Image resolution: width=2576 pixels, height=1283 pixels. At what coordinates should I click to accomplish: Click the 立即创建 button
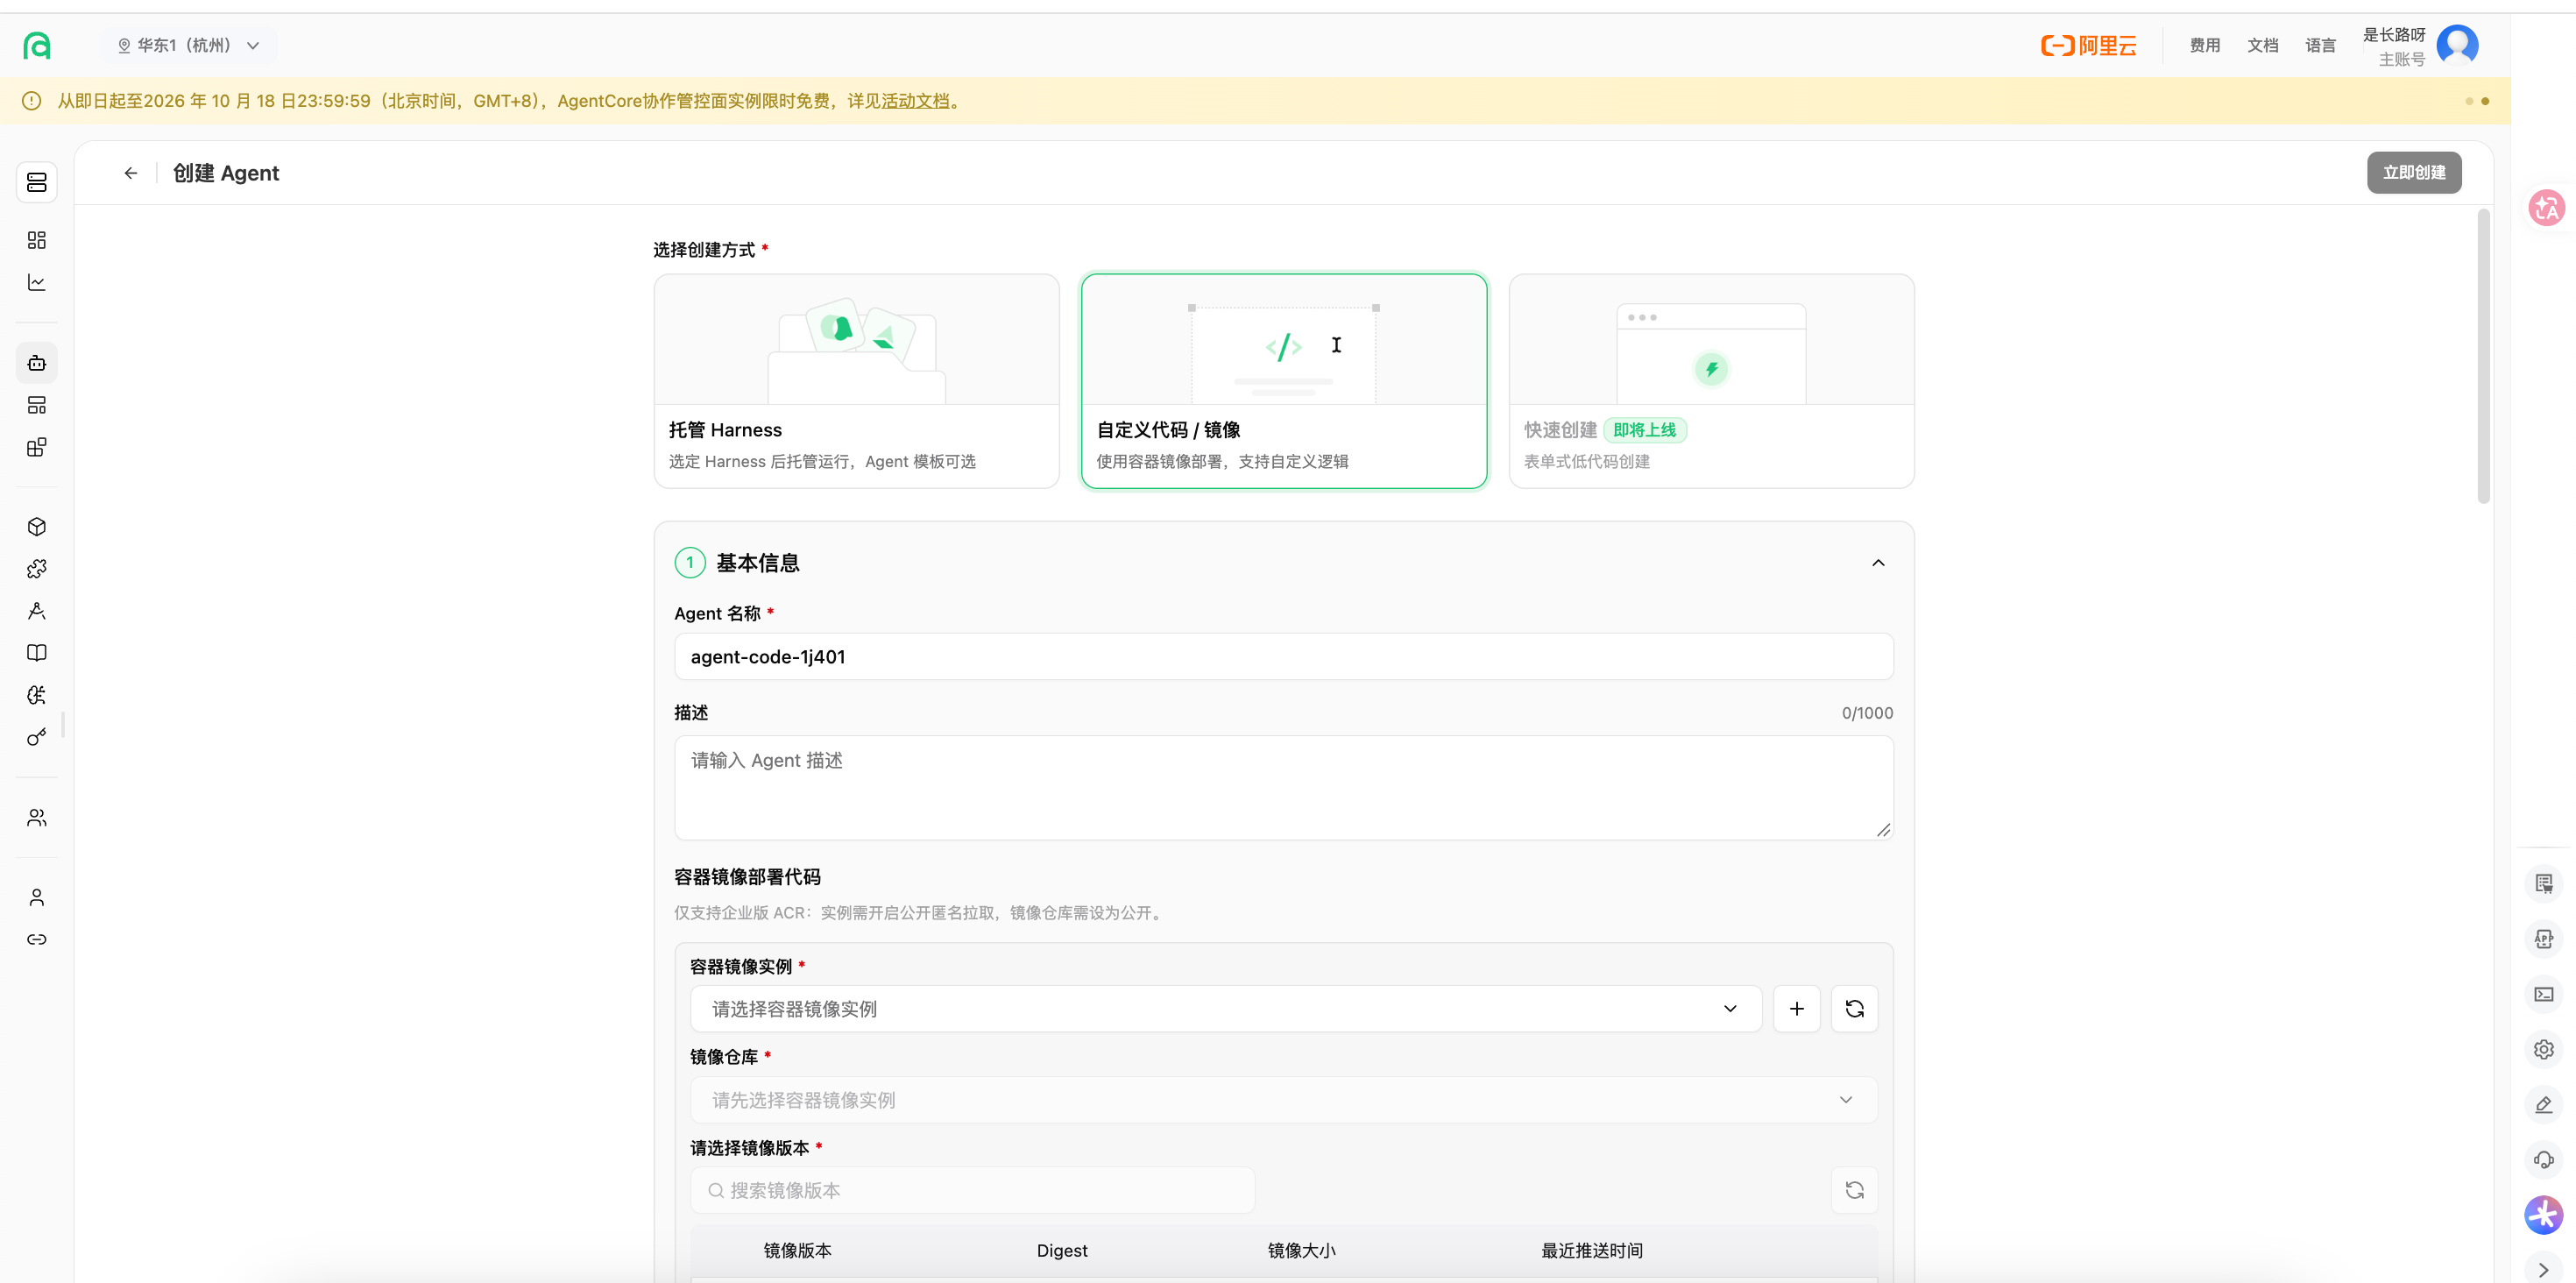(x=2414, y=172)
